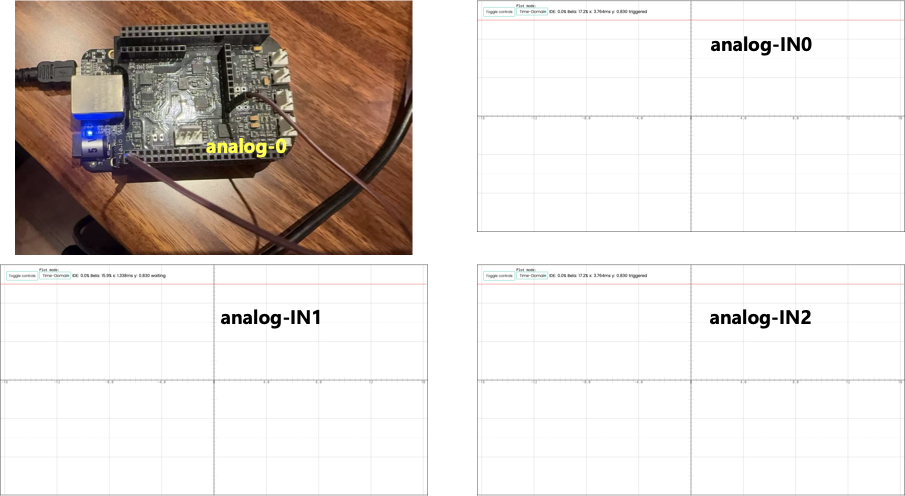Click Toggle controls in the analog-IN0 plot
The width and height of the screenshot is (905, 496).
pos(497,12)
